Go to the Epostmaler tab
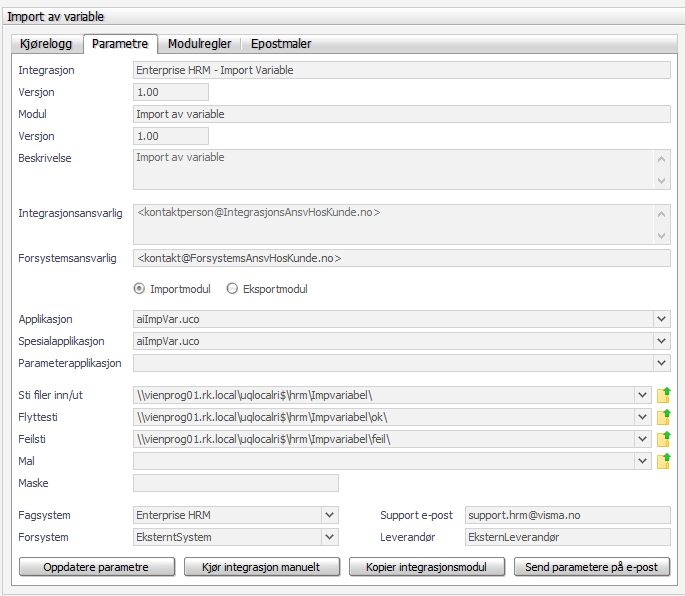Image resolution: width=685 pixels, height=596 pixels. pos(281,44)
